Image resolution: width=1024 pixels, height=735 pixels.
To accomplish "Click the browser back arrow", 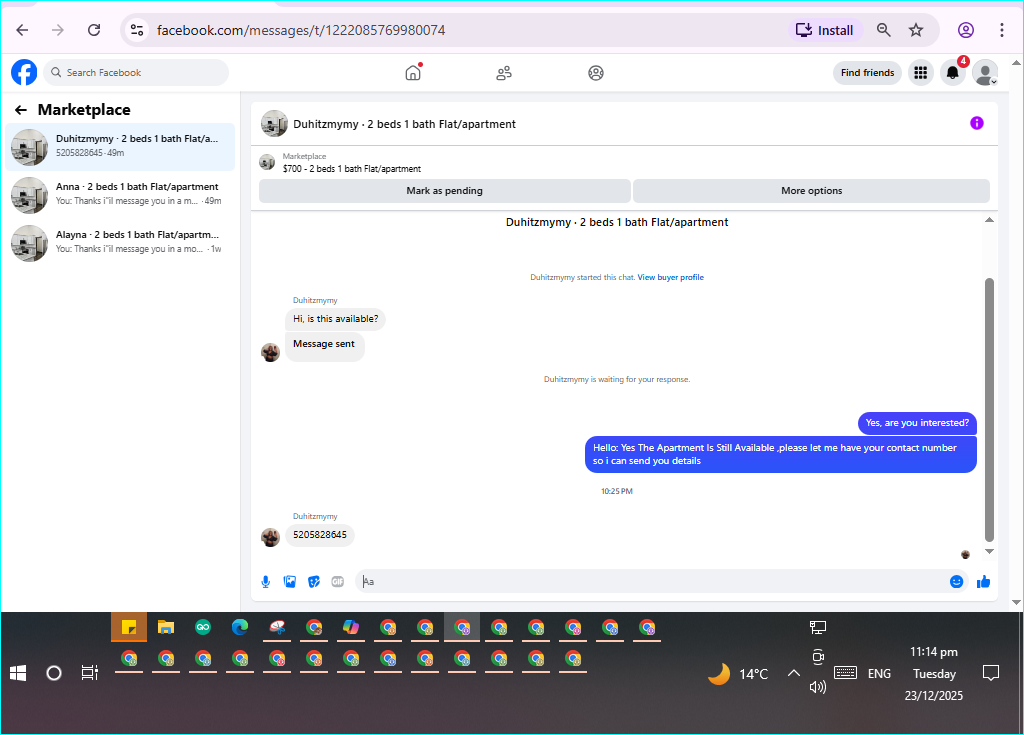I will pos(22,30).
